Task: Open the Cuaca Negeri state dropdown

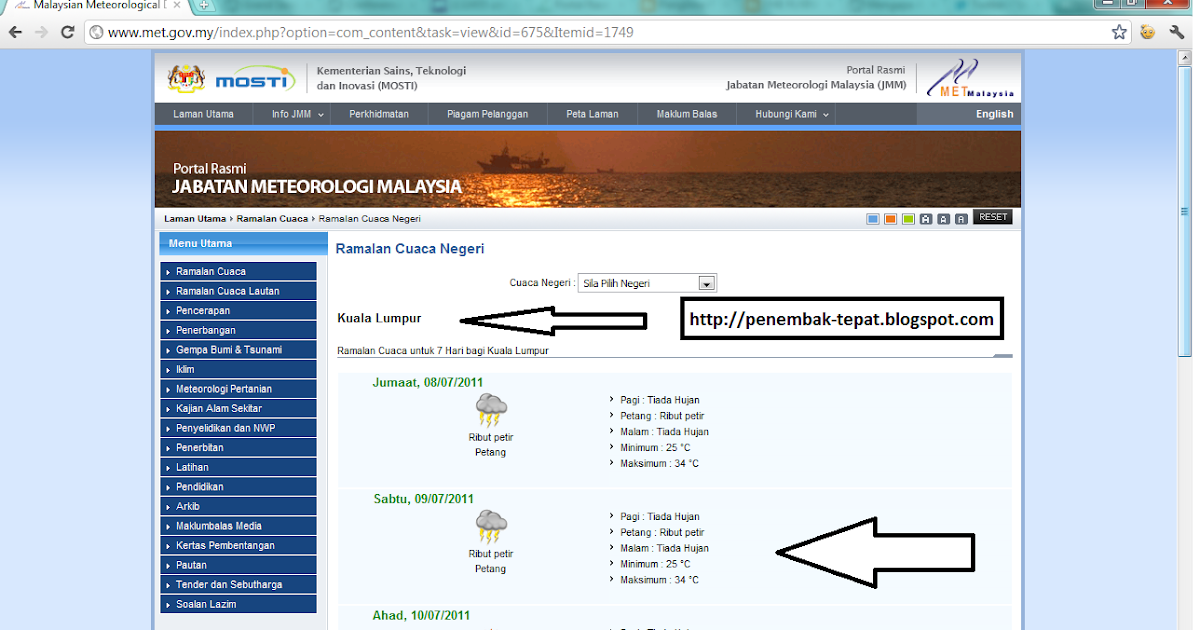Action: (x=647, y=283)
